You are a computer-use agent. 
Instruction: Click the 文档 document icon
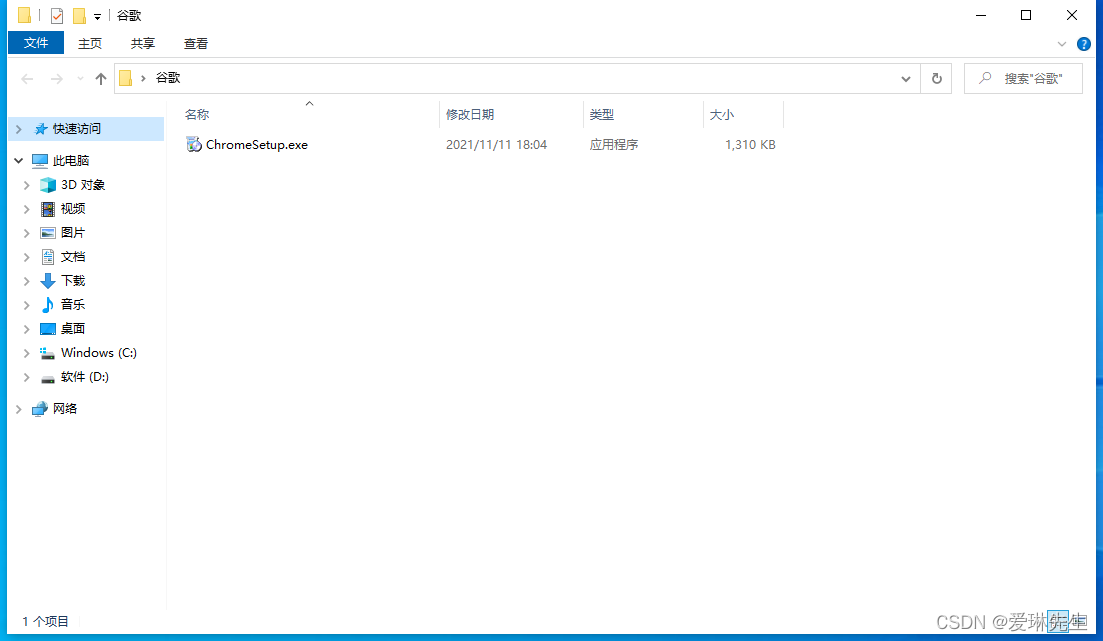48,257
